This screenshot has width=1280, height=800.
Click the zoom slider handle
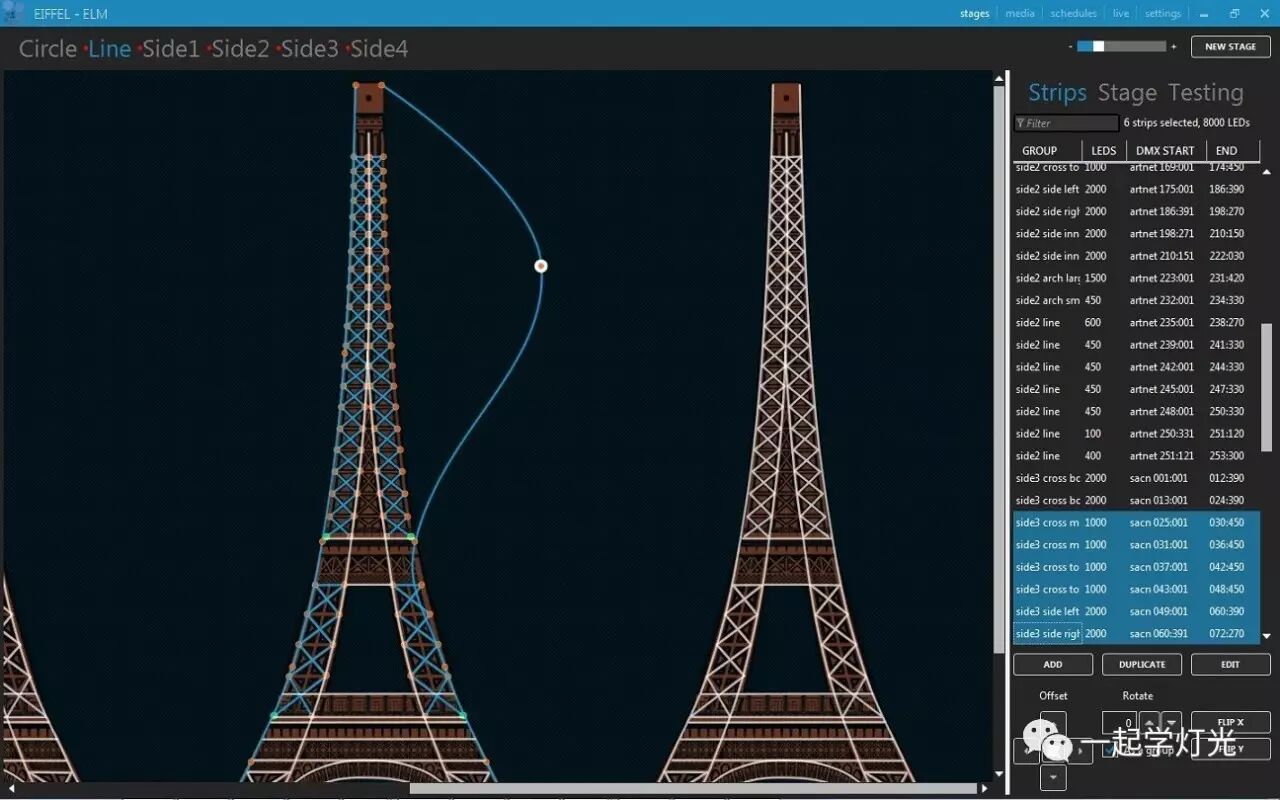pyautogui.click(x=1098, y=46)
